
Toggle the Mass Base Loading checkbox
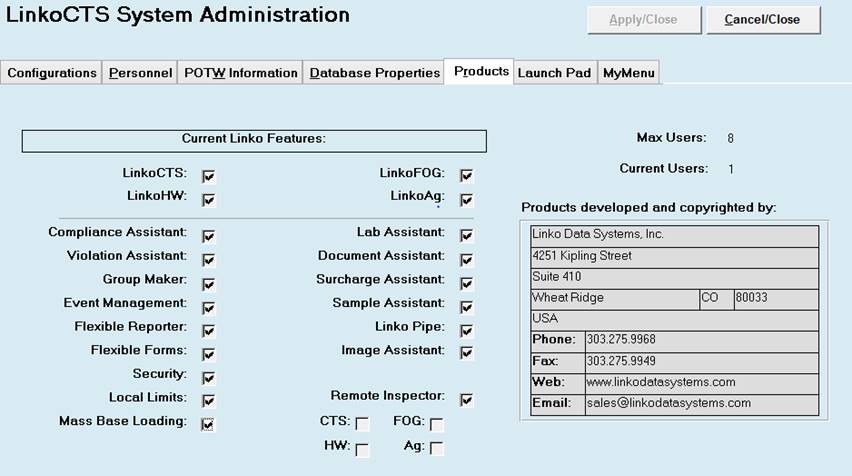[x=208, y=424]
